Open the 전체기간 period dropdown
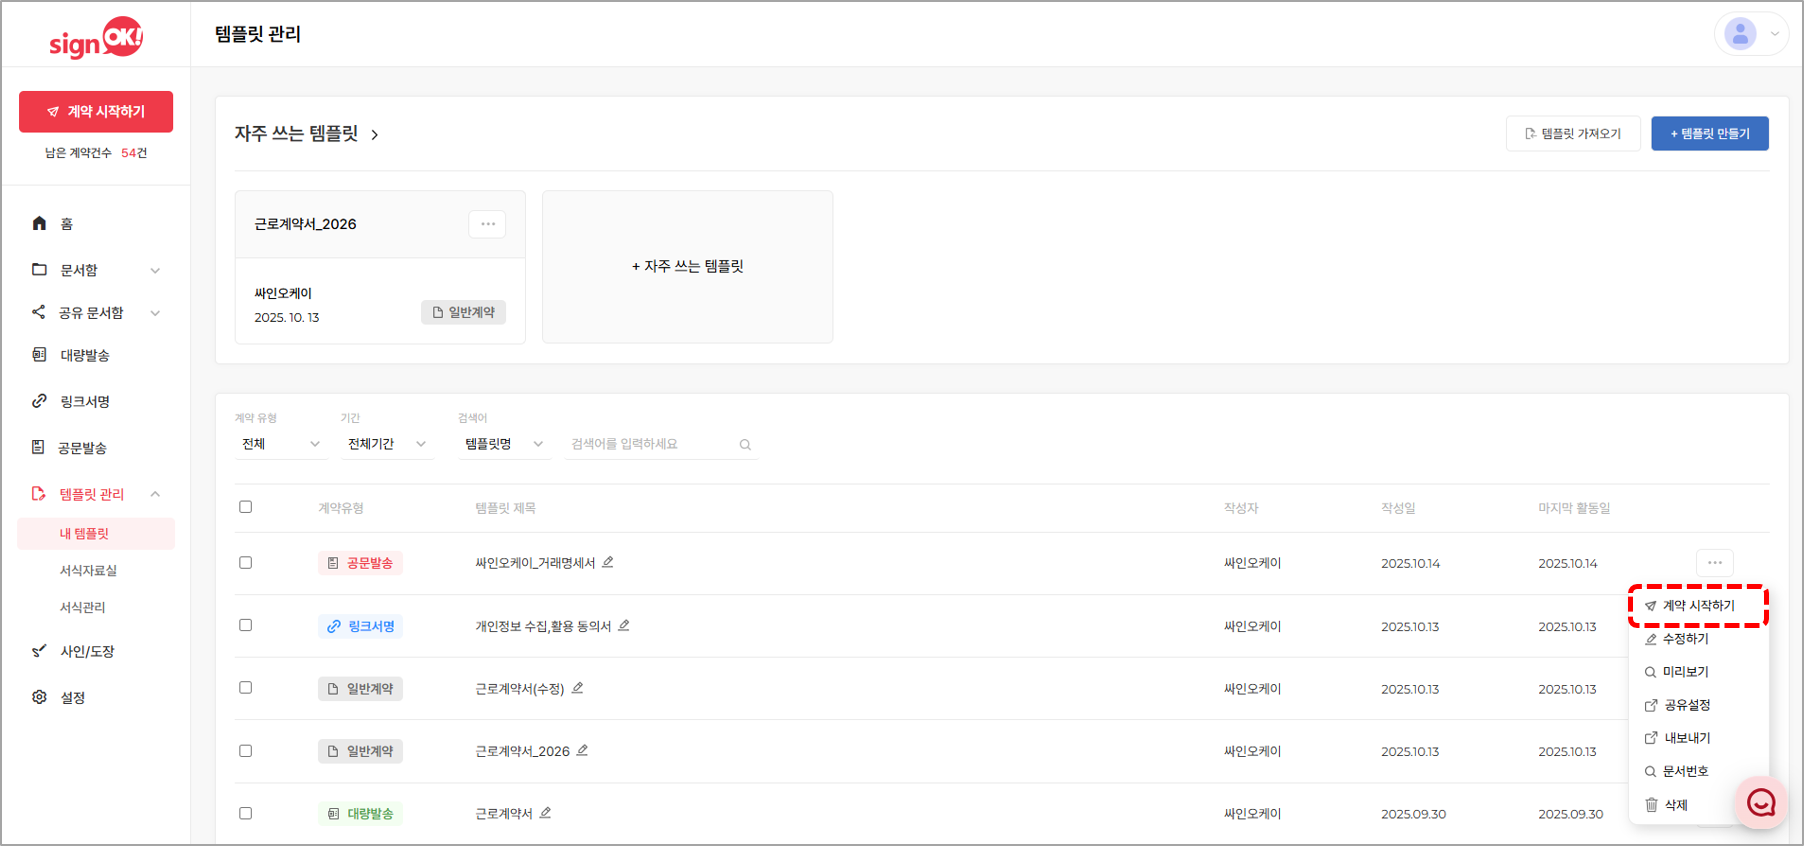The height and width of the screenshot is (846, 1804). 386,444
